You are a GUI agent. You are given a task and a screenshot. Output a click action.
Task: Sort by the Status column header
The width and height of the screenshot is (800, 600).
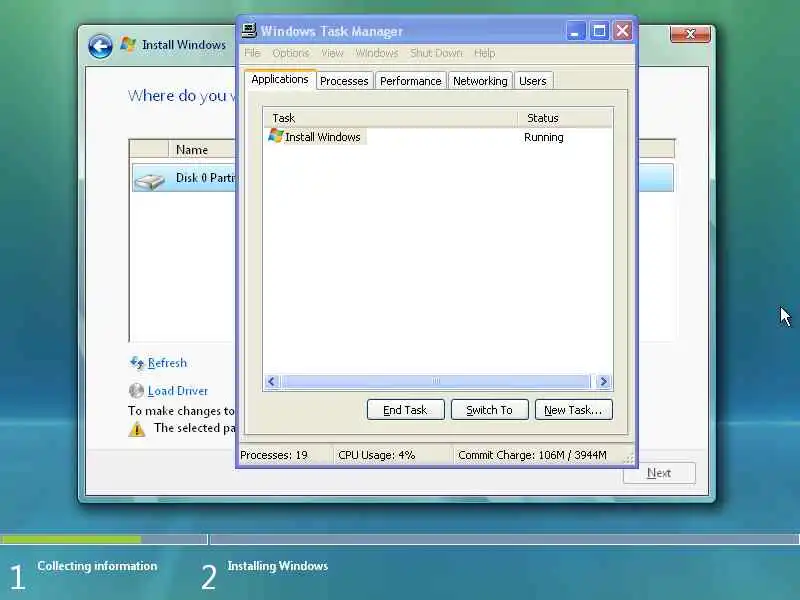click(565, 118)
